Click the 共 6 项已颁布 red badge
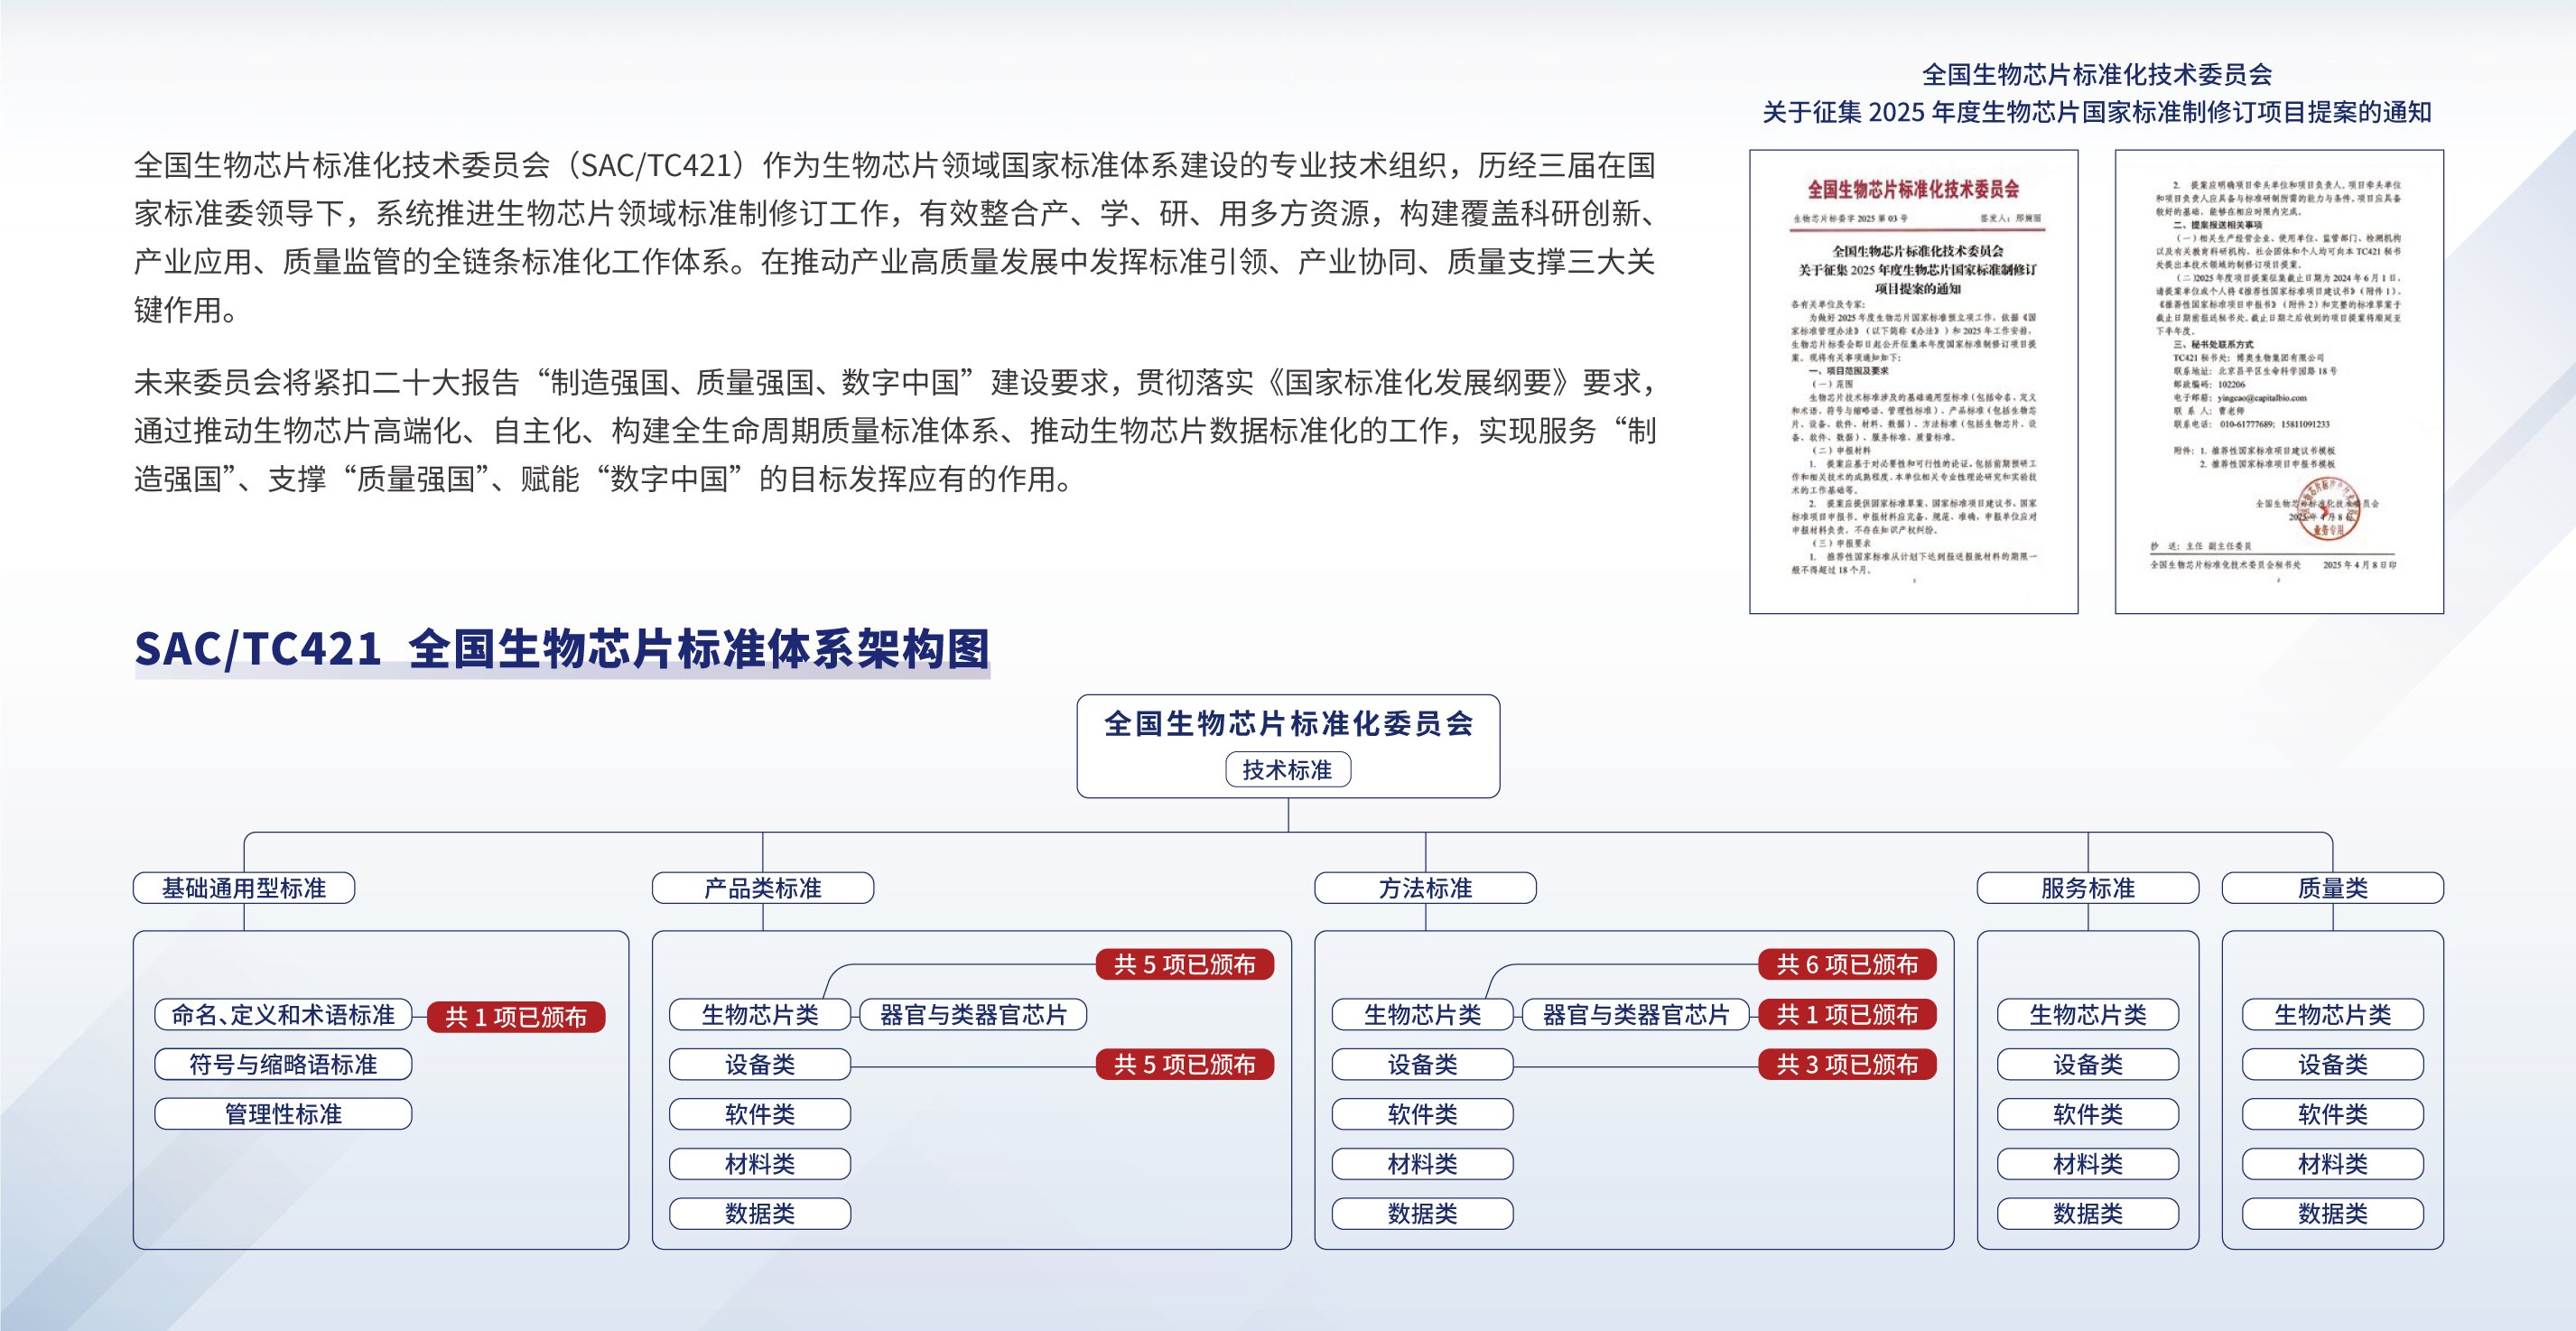 tap(1847, 964)
